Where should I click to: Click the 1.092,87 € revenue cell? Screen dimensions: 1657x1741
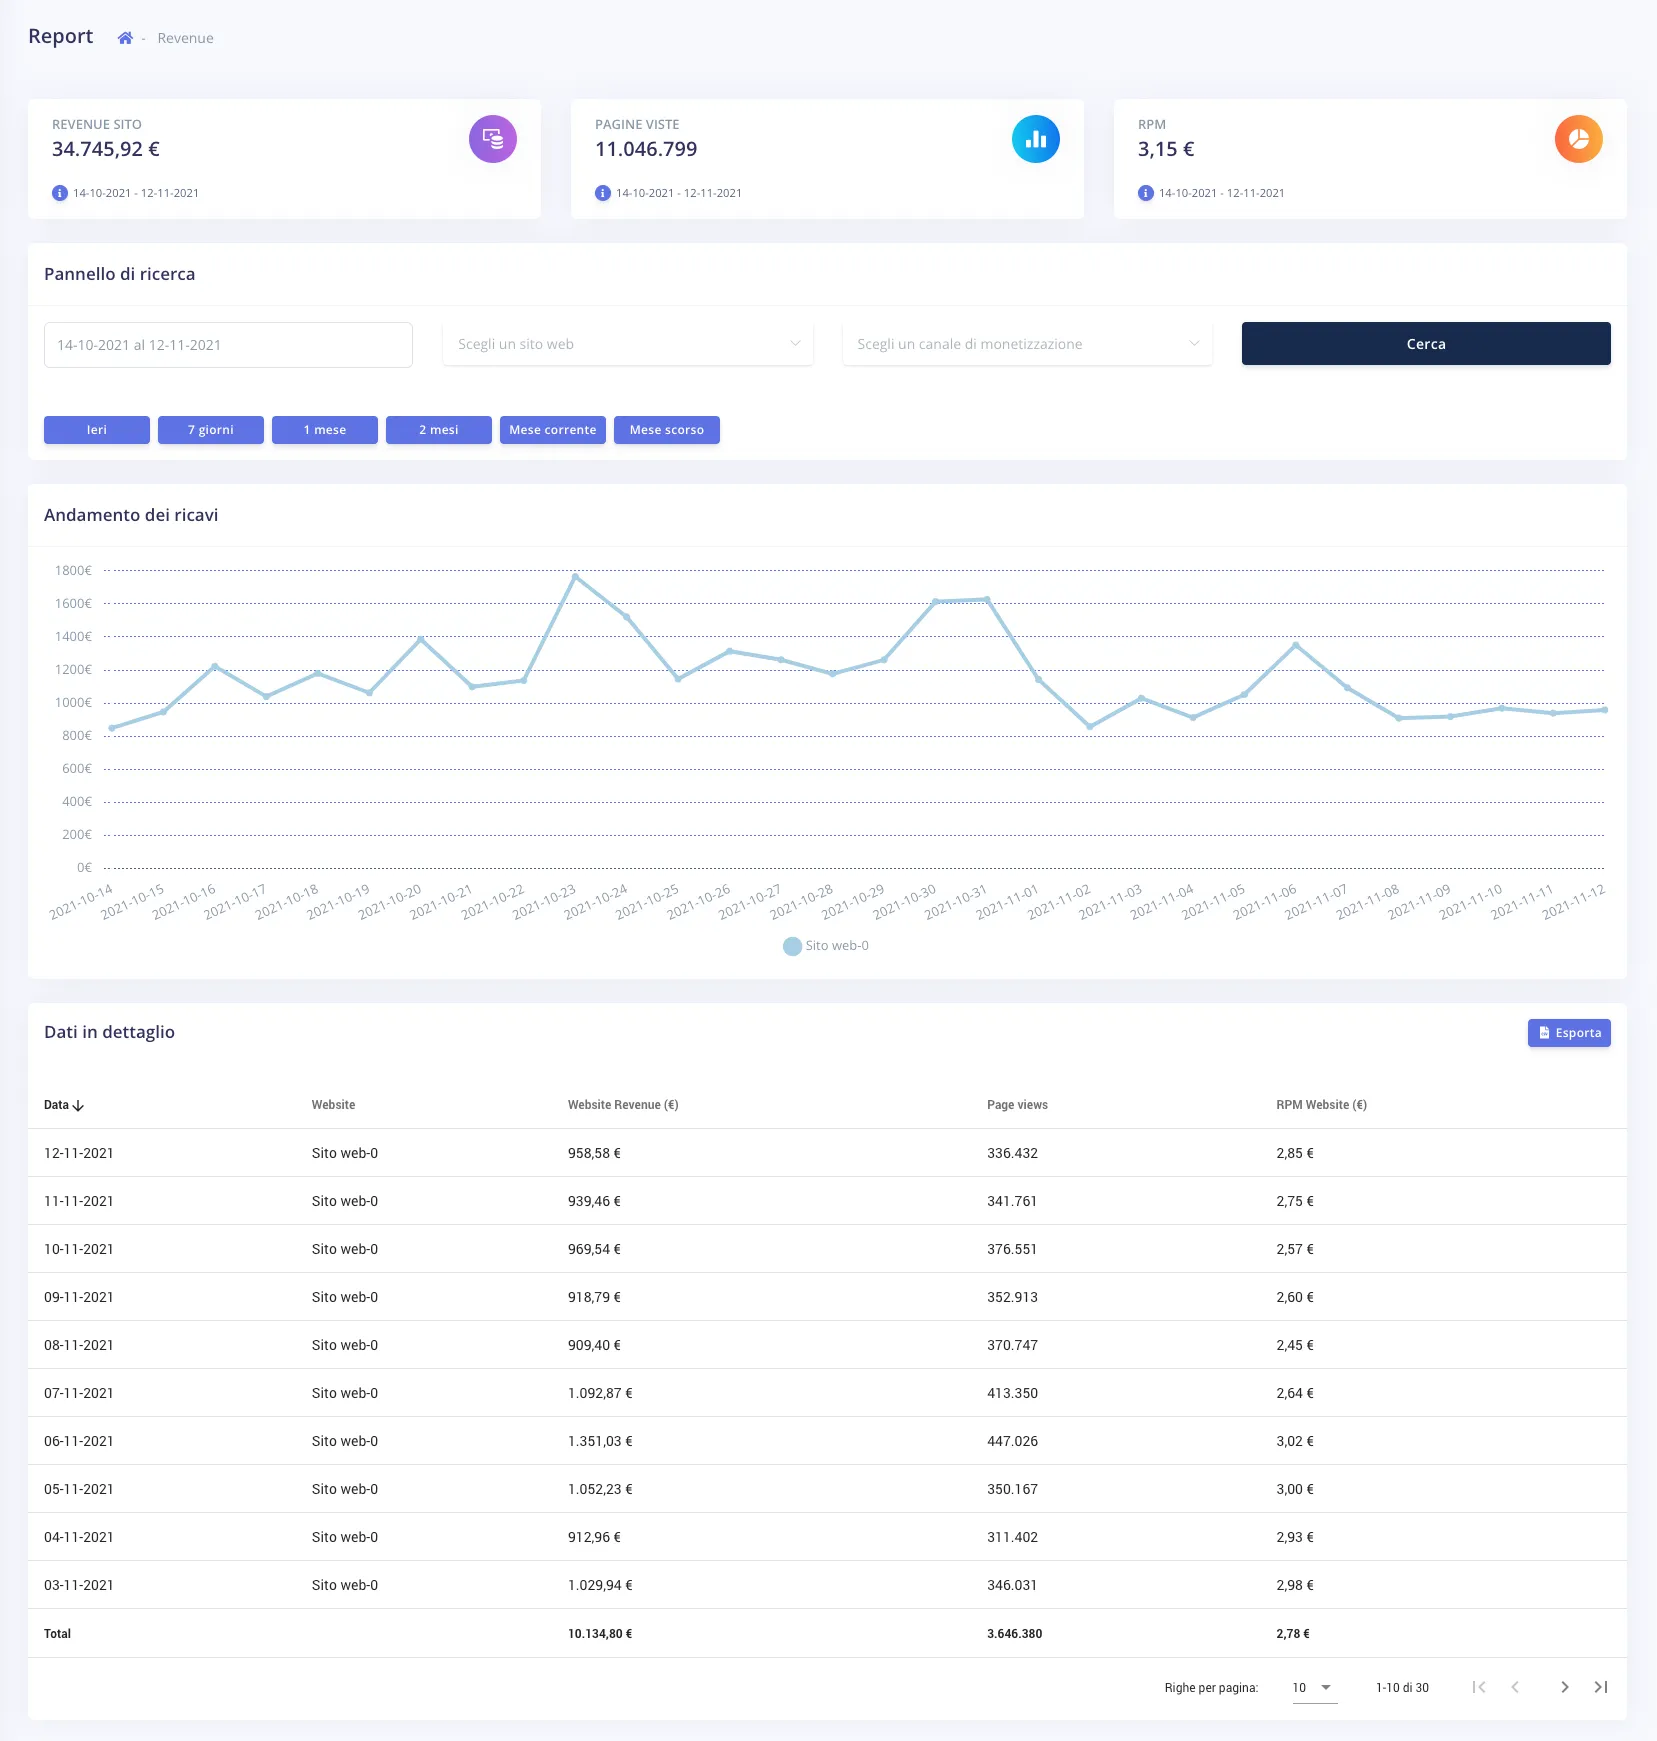click(x=600, y=1393)
